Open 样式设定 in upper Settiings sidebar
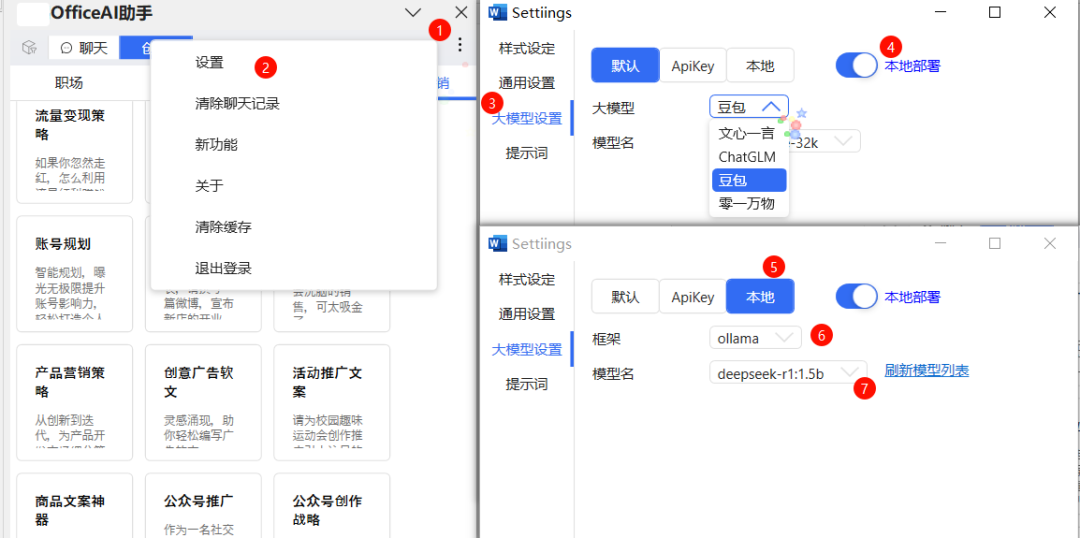The width and height of the screenshot is (1080, 538). pos(527,49)
